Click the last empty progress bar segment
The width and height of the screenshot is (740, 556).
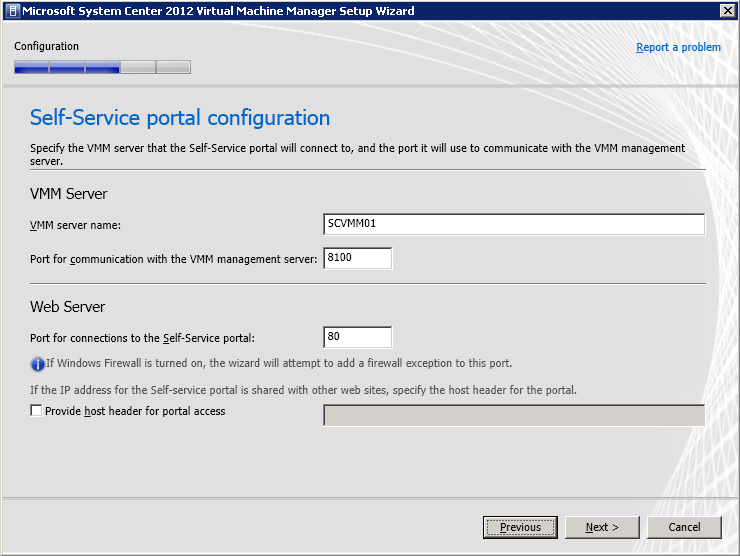(173, 68)
